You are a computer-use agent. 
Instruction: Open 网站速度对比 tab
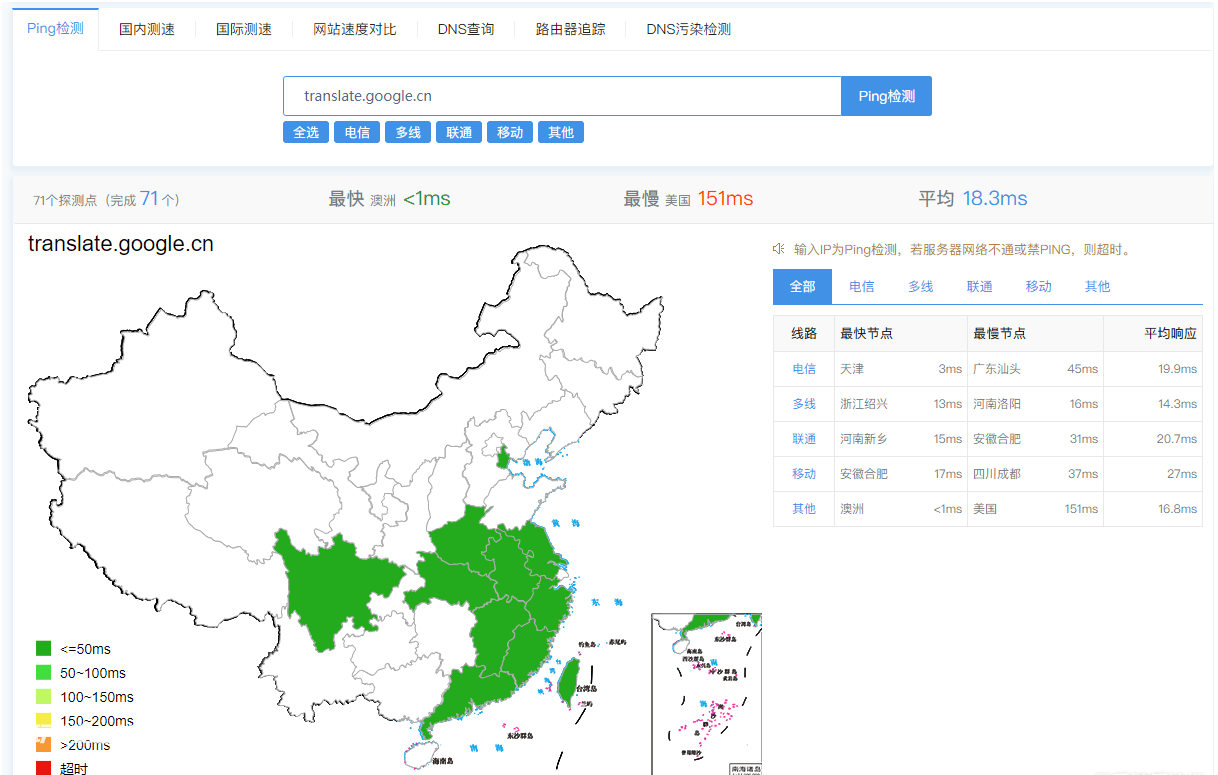(x=355, y=29)
